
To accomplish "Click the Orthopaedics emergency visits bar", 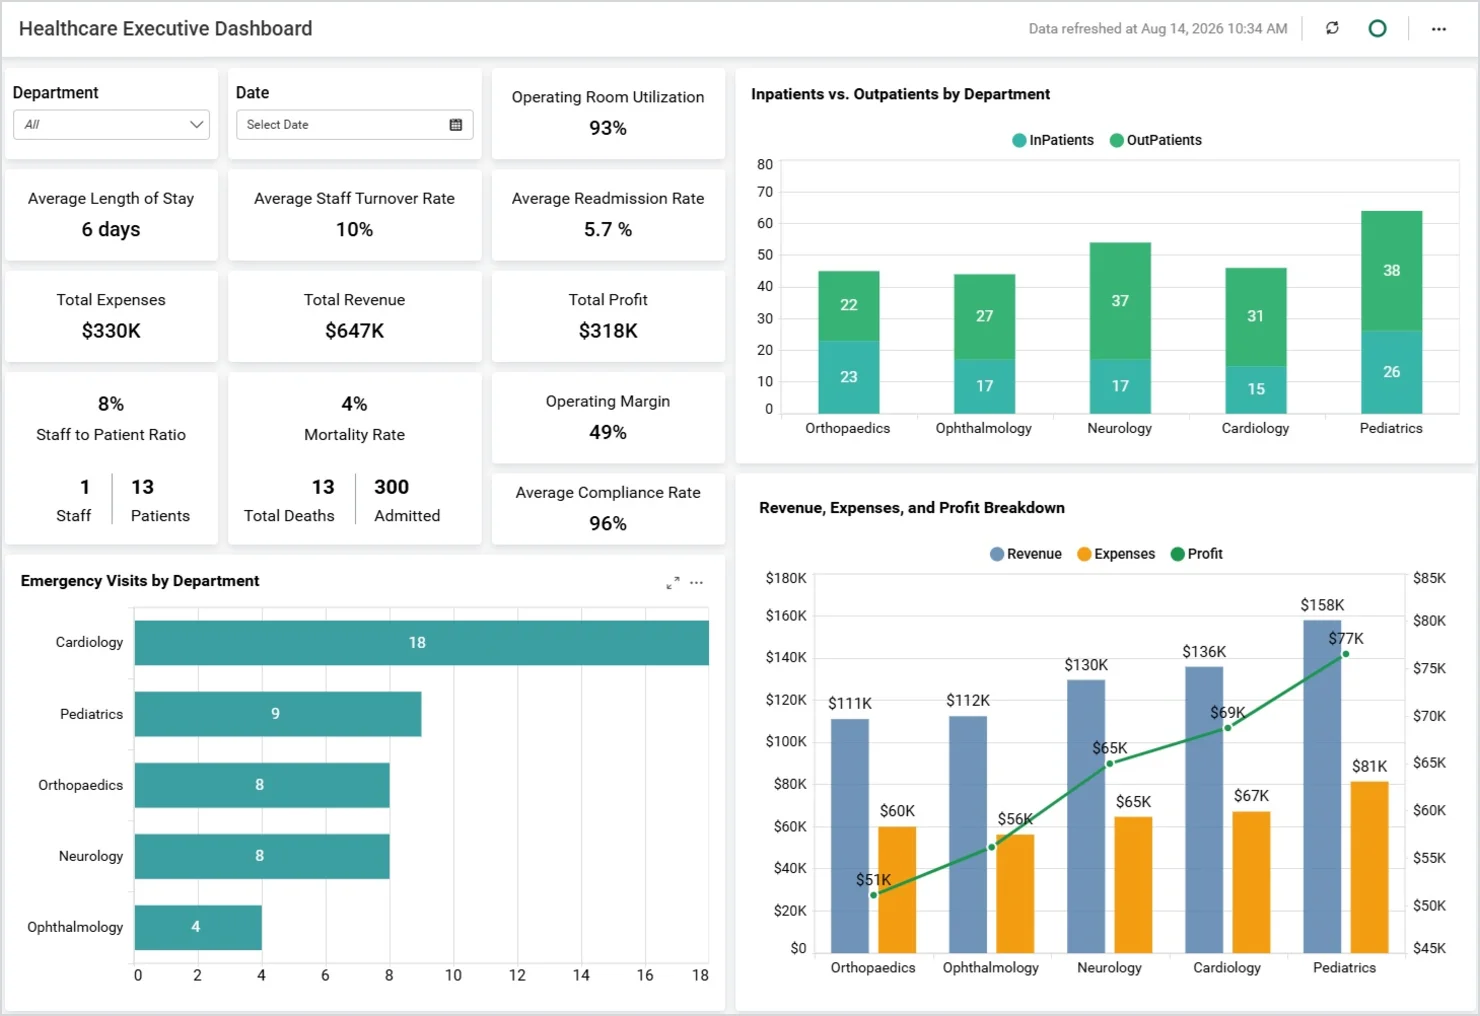I will click(x=262, y=785).
